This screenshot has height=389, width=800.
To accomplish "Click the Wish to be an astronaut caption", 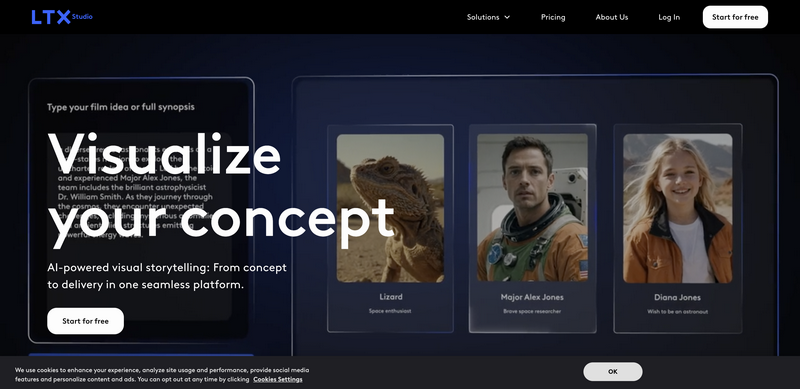I will [678, 311].
